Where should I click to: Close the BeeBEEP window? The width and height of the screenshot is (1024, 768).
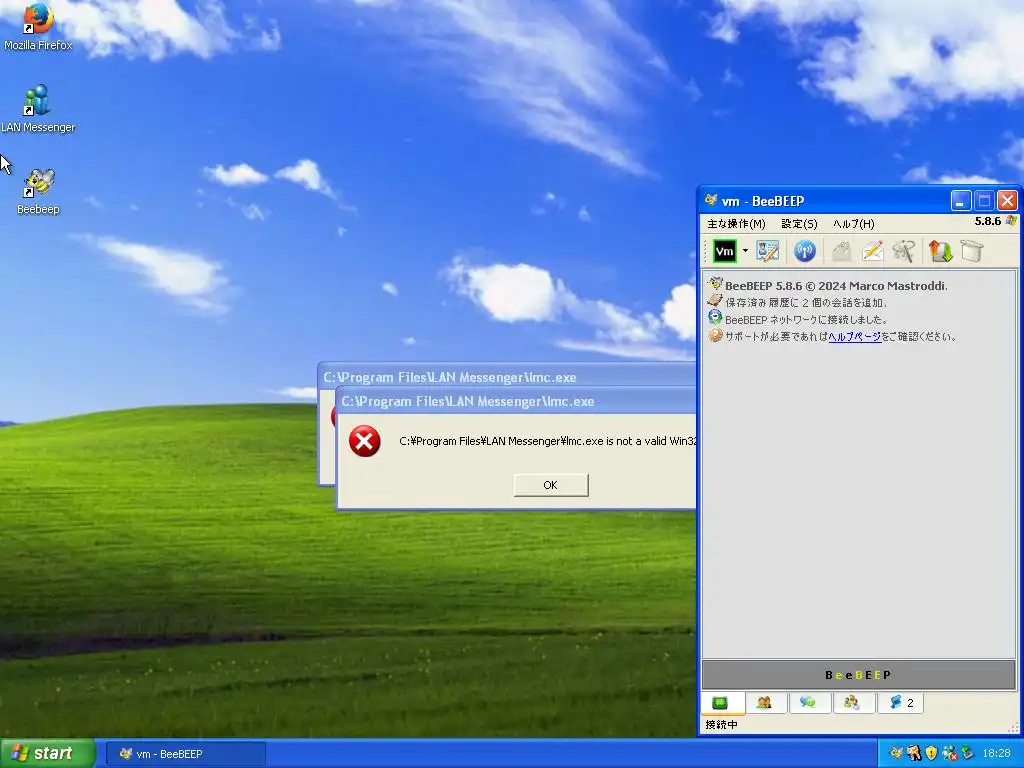[1007, 201]
